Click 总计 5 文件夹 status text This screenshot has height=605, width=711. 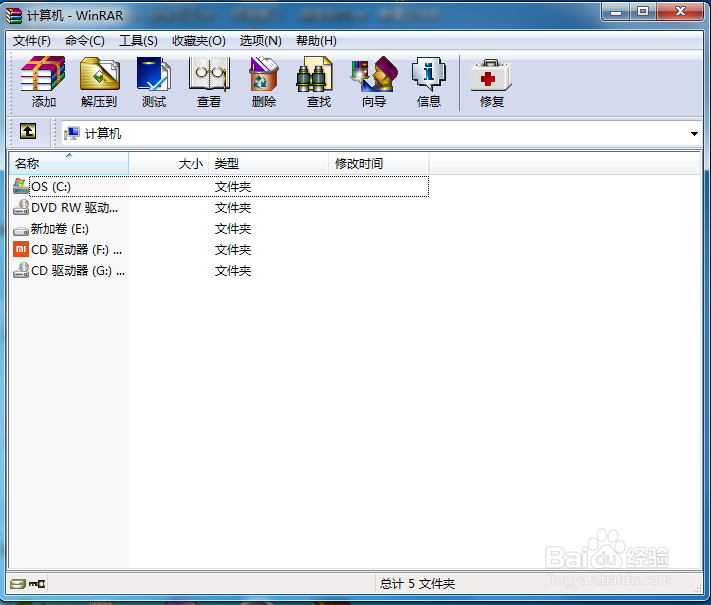pyautogui.click(x=417, y=584)
